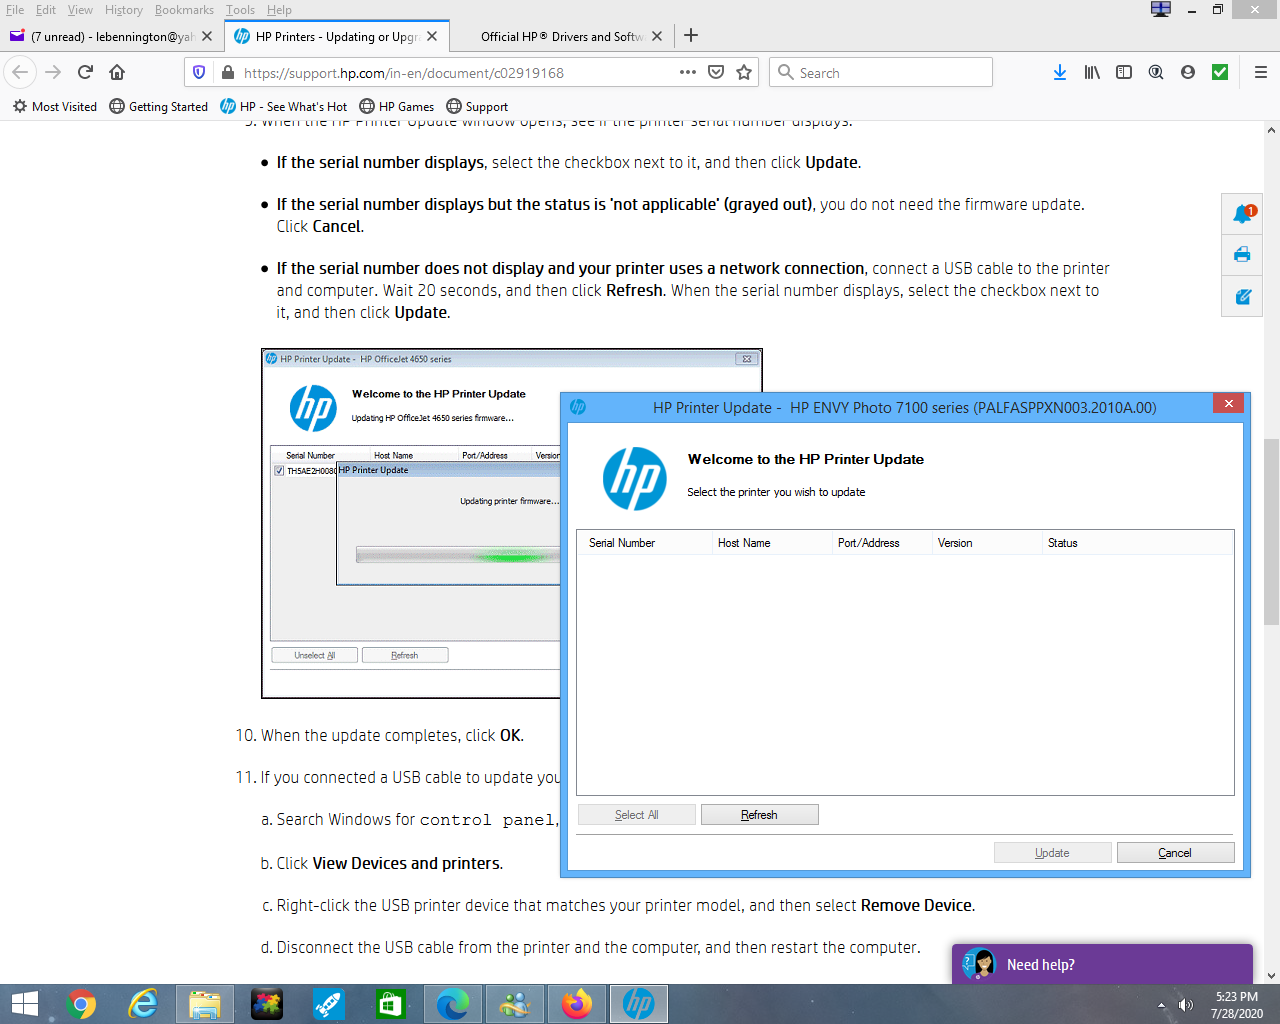Image resolution: width=1280 pixels, height=1024 pixels.
Task: Show tracking protection shield info
Action: point(199,72)
